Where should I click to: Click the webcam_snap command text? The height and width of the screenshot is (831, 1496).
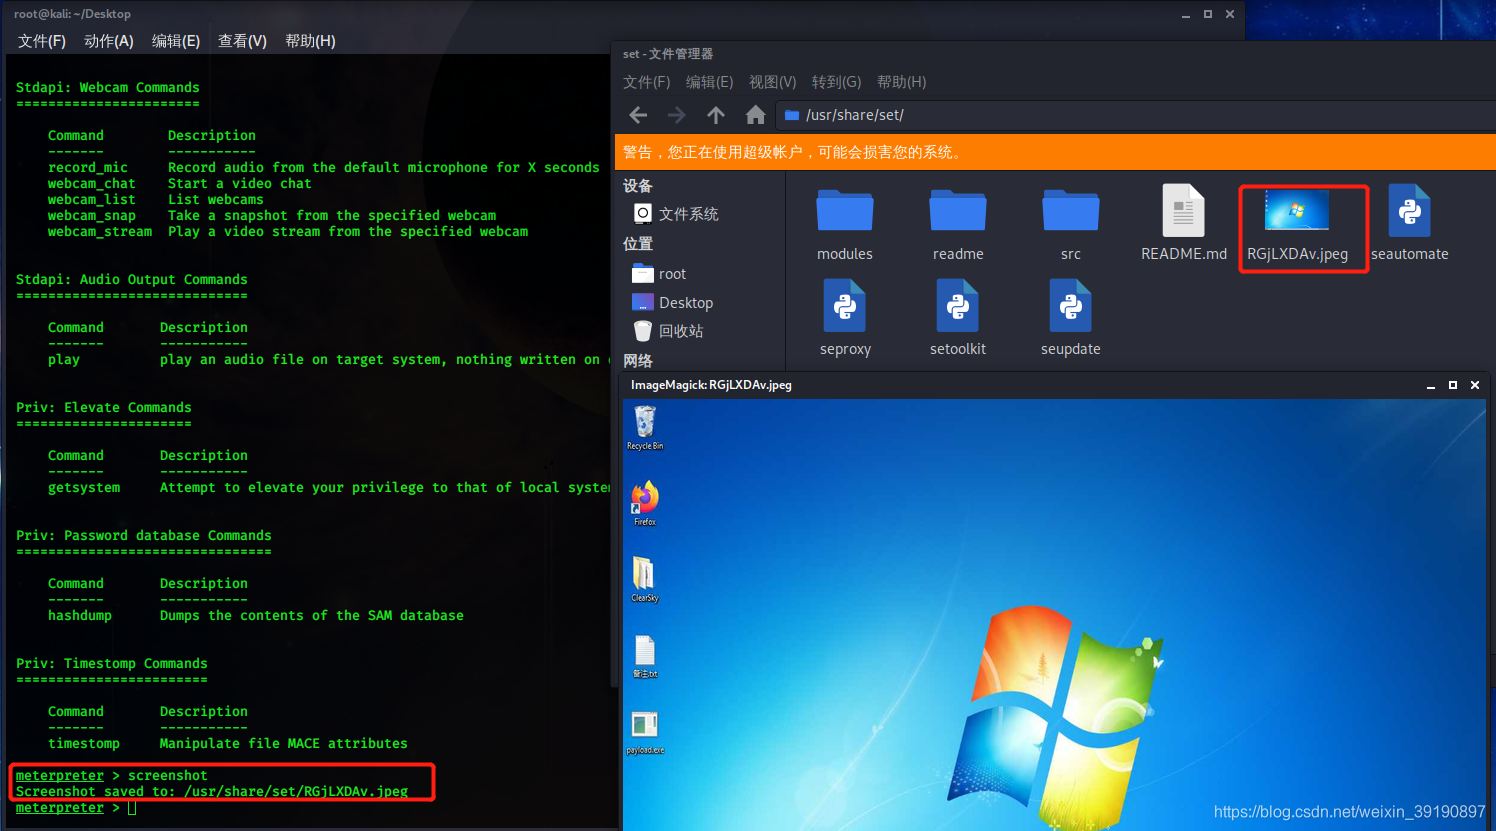92,216
